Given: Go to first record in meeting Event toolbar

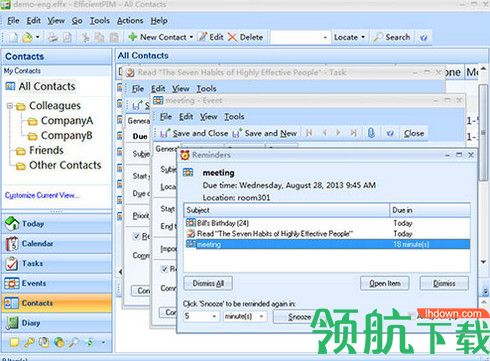Looking at the screenshot, I should pyautogui.click(x=309, y=133).
